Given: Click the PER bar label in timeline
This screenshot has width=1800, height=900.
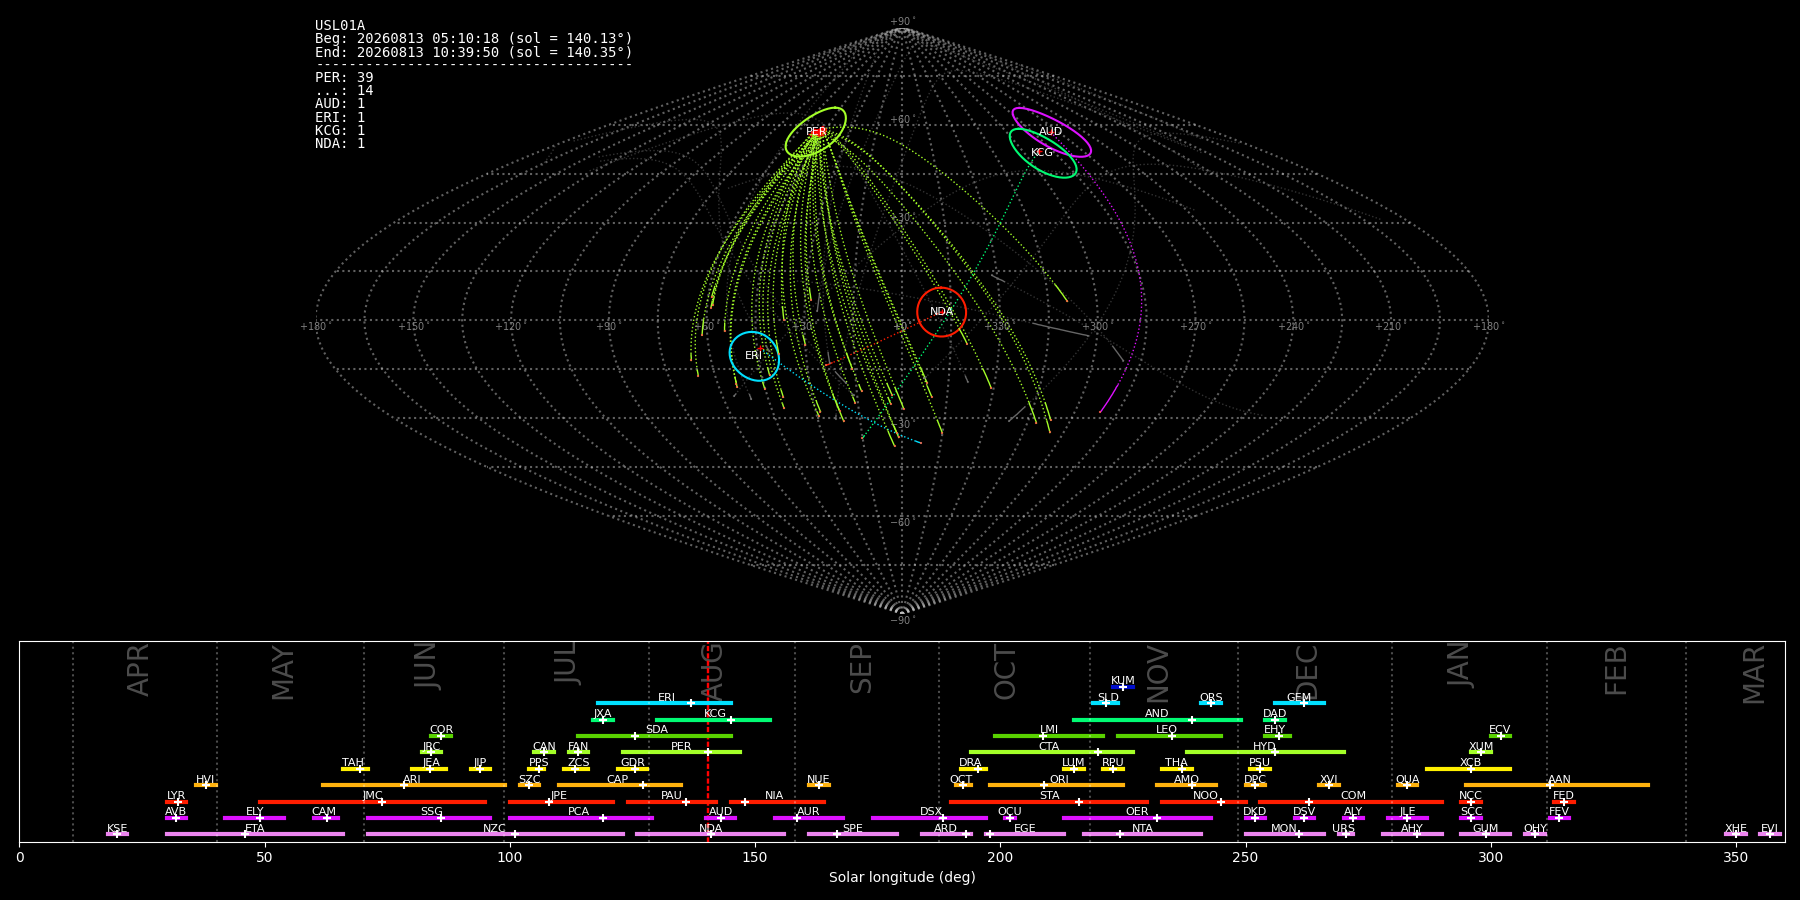Looking at the screenshot, I should 681,747.
